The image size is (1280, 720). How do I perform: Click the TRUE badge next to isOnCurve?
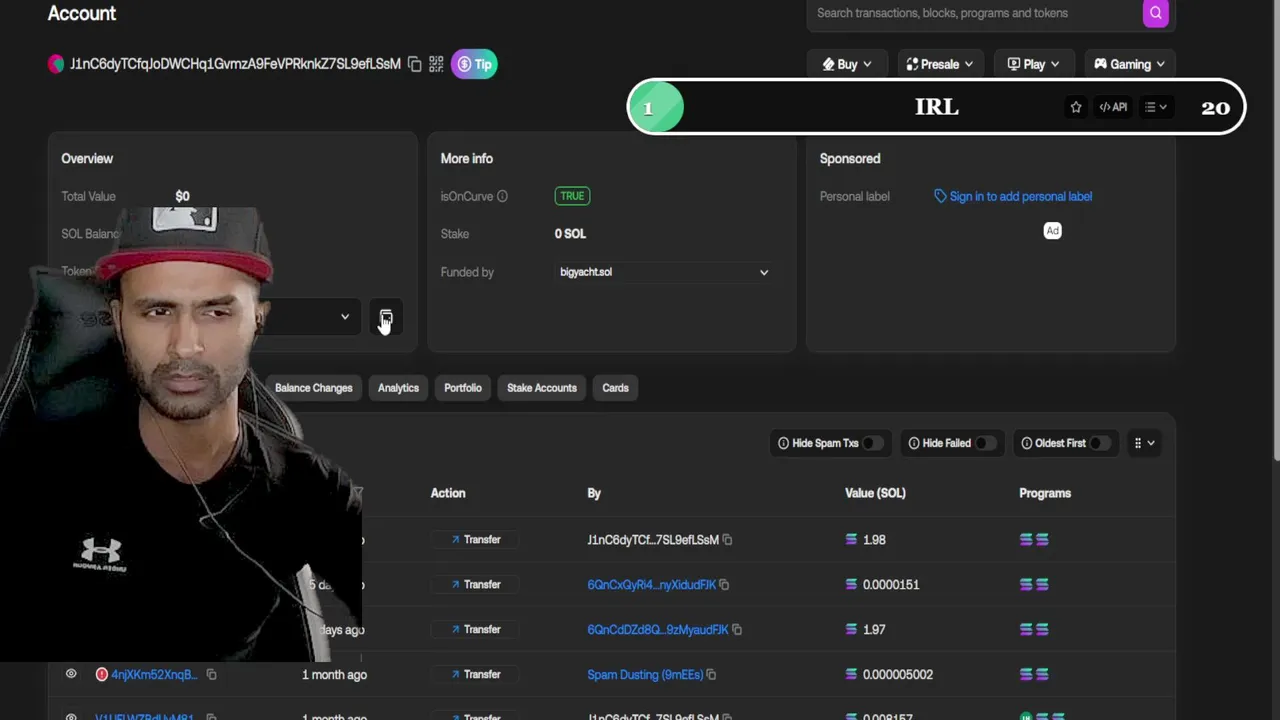572,196
